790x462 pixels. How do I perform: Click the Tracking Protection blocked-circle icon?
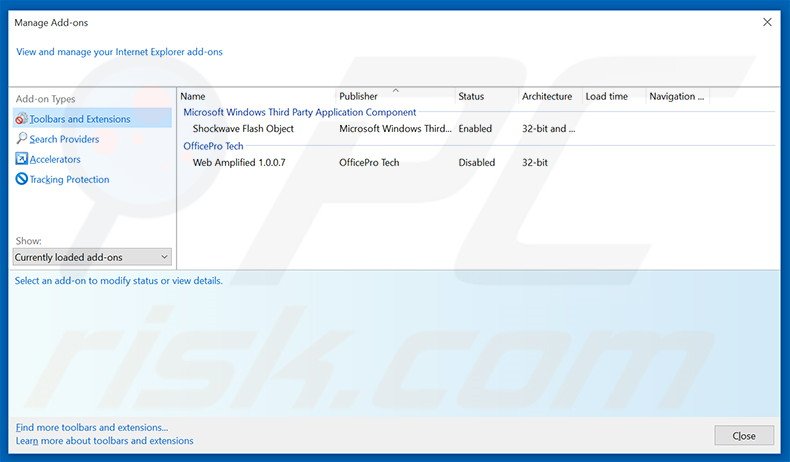click(x=21, y=179)
